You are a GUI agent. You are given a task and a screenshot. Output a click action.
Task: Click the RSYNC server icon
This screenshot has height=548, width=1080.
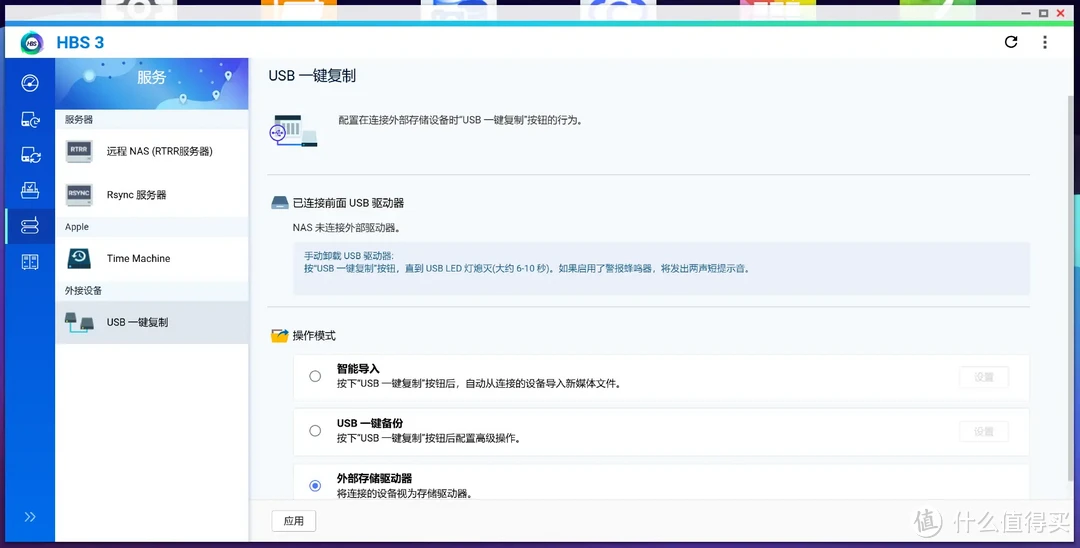(x=79, y=195)
